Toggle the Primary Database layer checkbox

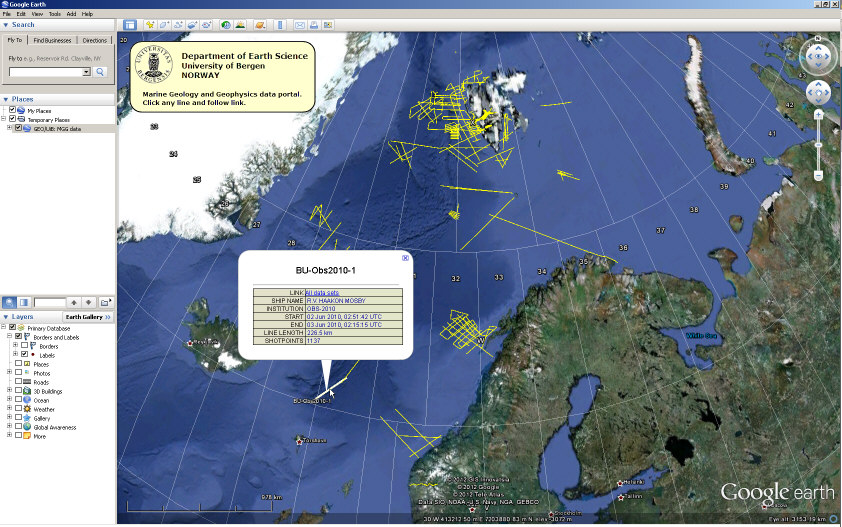click(12, 327)
